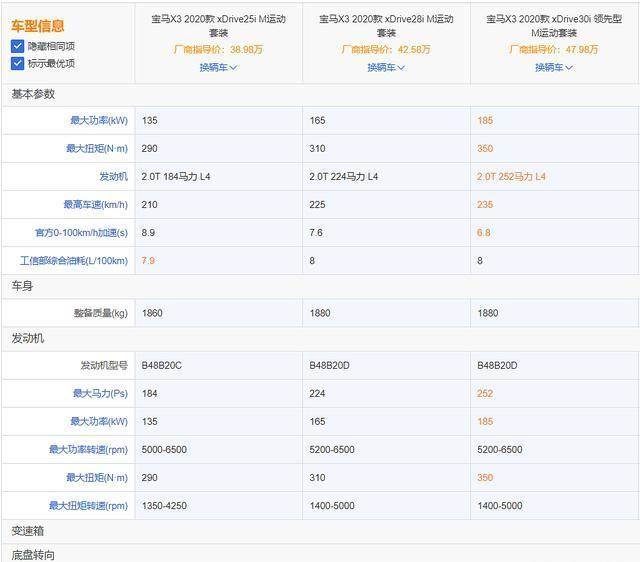640x562 pixels.
Task: Open 宝马X3 2020款 xDrive28i M运动套装 title
Action: coord(386,25)
